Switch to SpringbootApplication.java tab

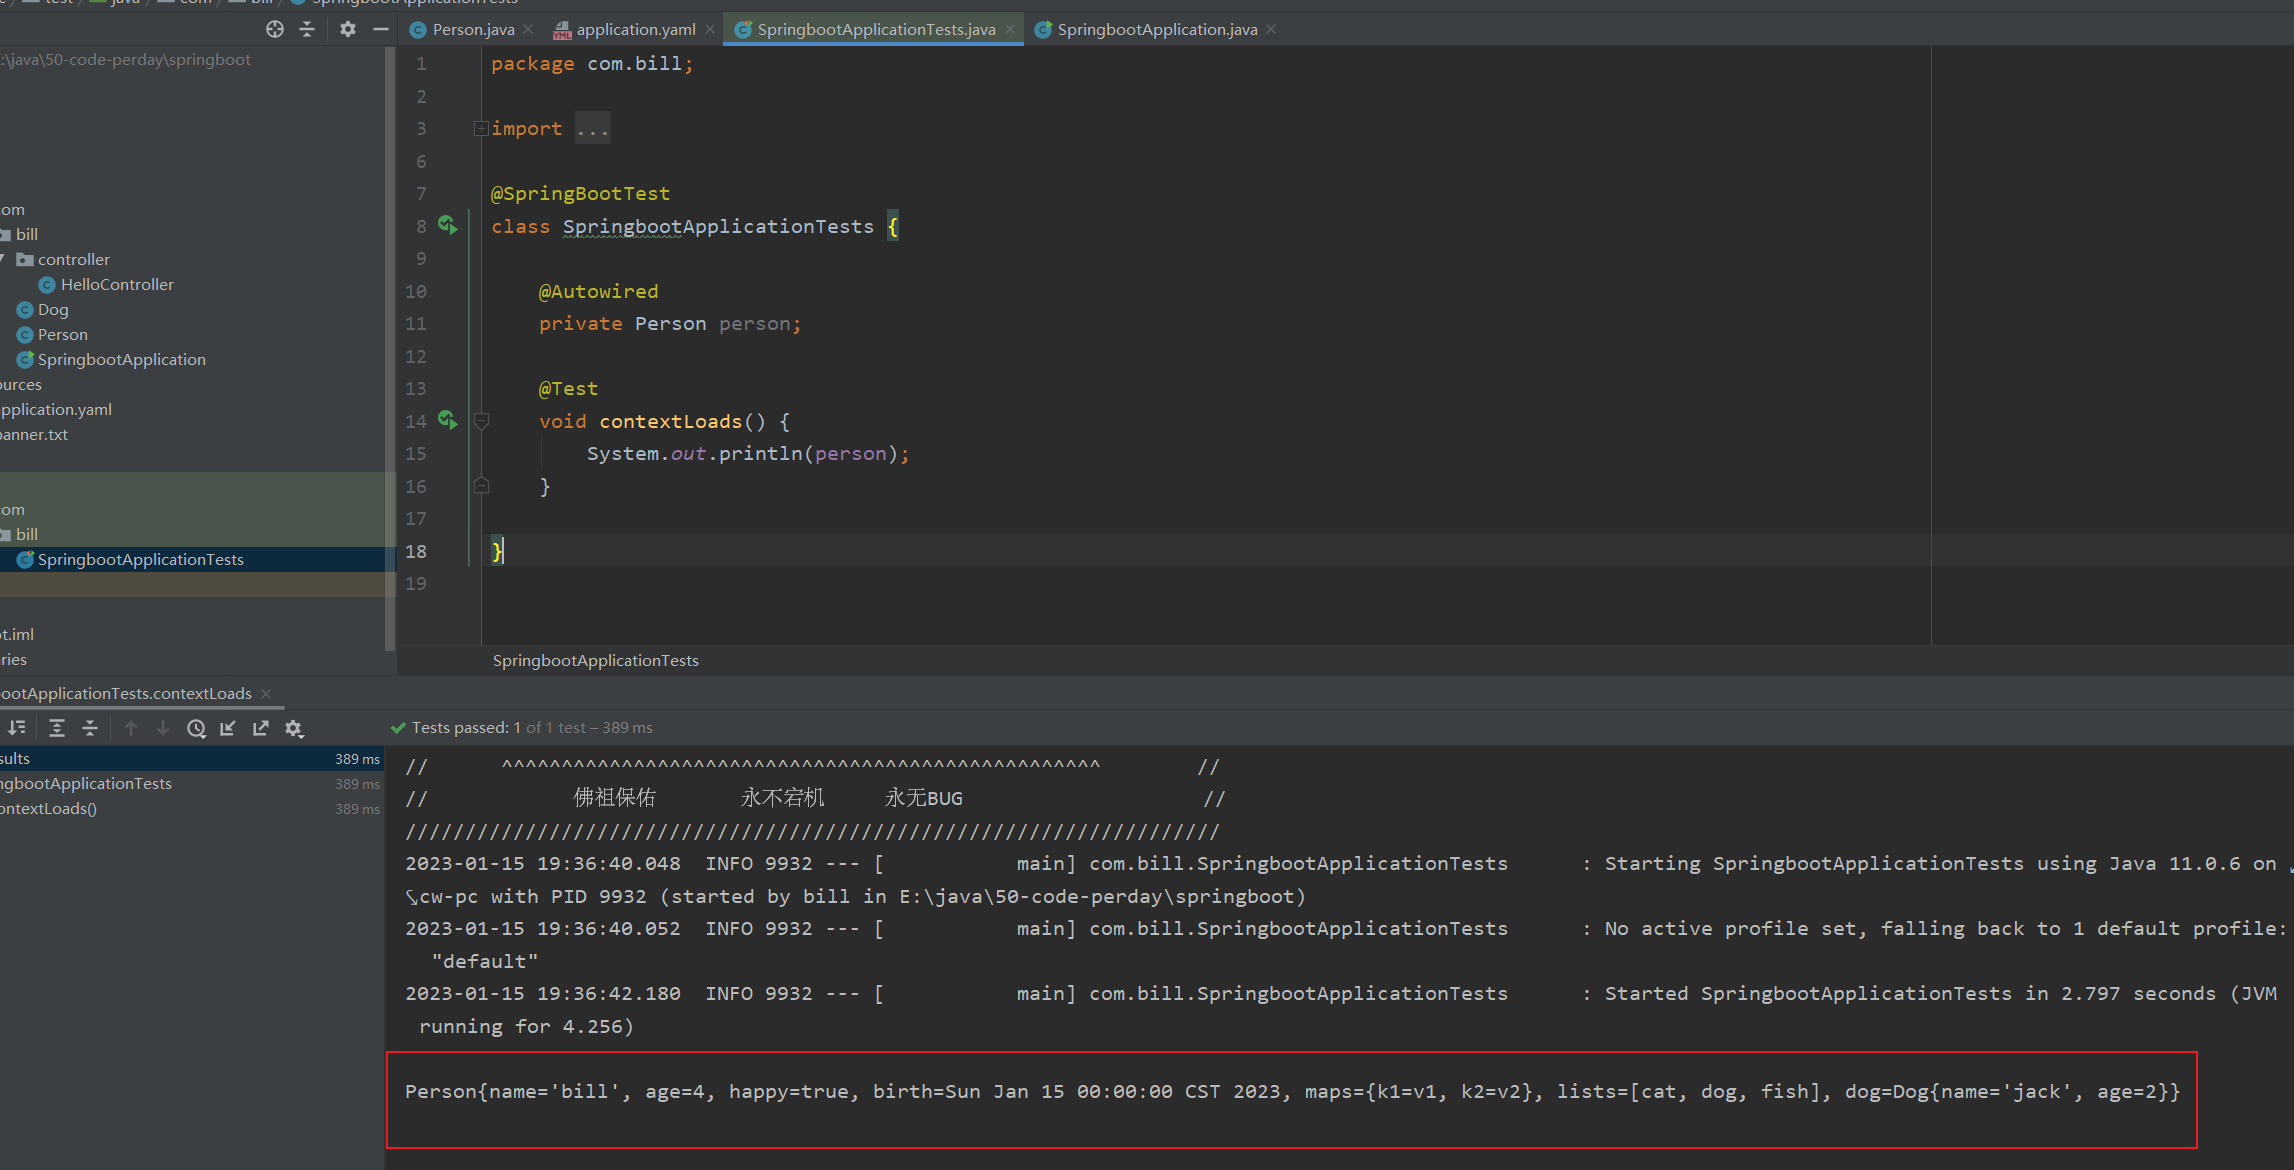(1156, 29)
